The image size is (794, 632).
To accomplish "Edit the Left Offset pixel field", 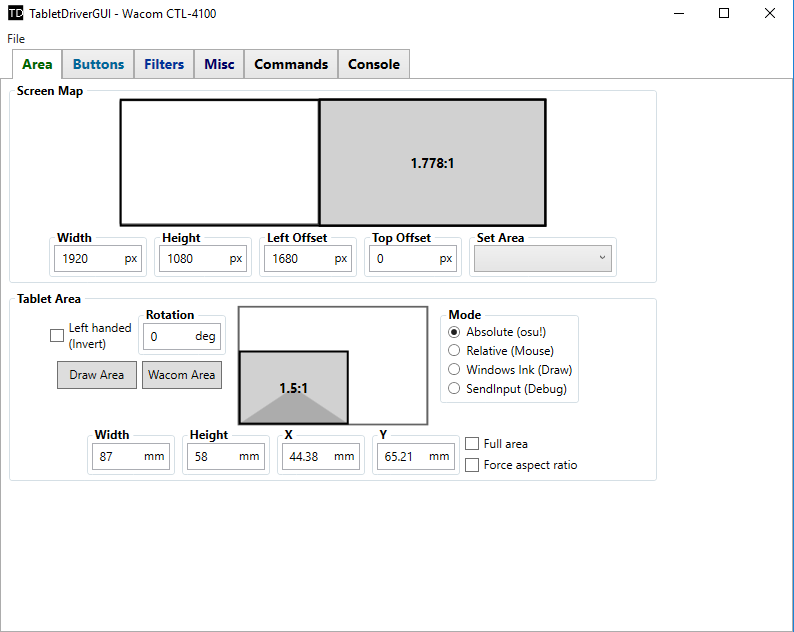I will click(308, 259).
